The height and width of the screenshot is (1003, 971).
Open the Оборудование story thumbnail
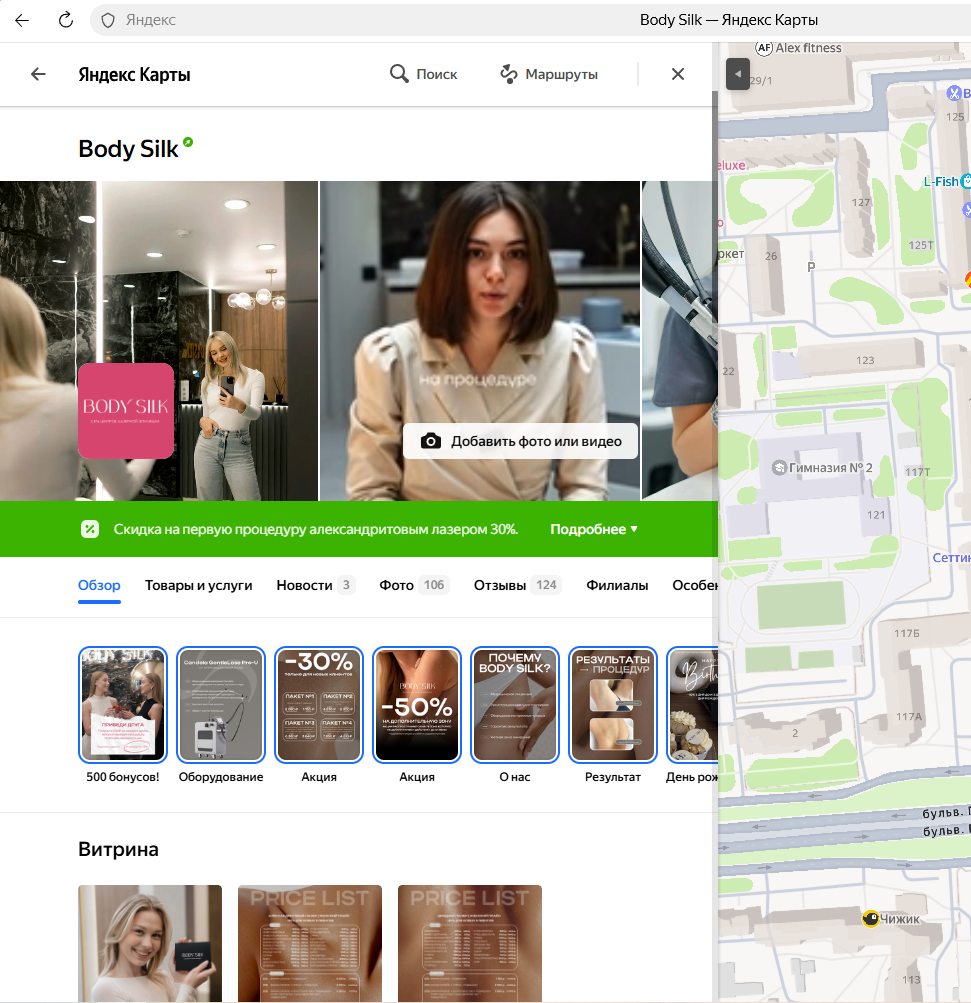pos(221,705)
